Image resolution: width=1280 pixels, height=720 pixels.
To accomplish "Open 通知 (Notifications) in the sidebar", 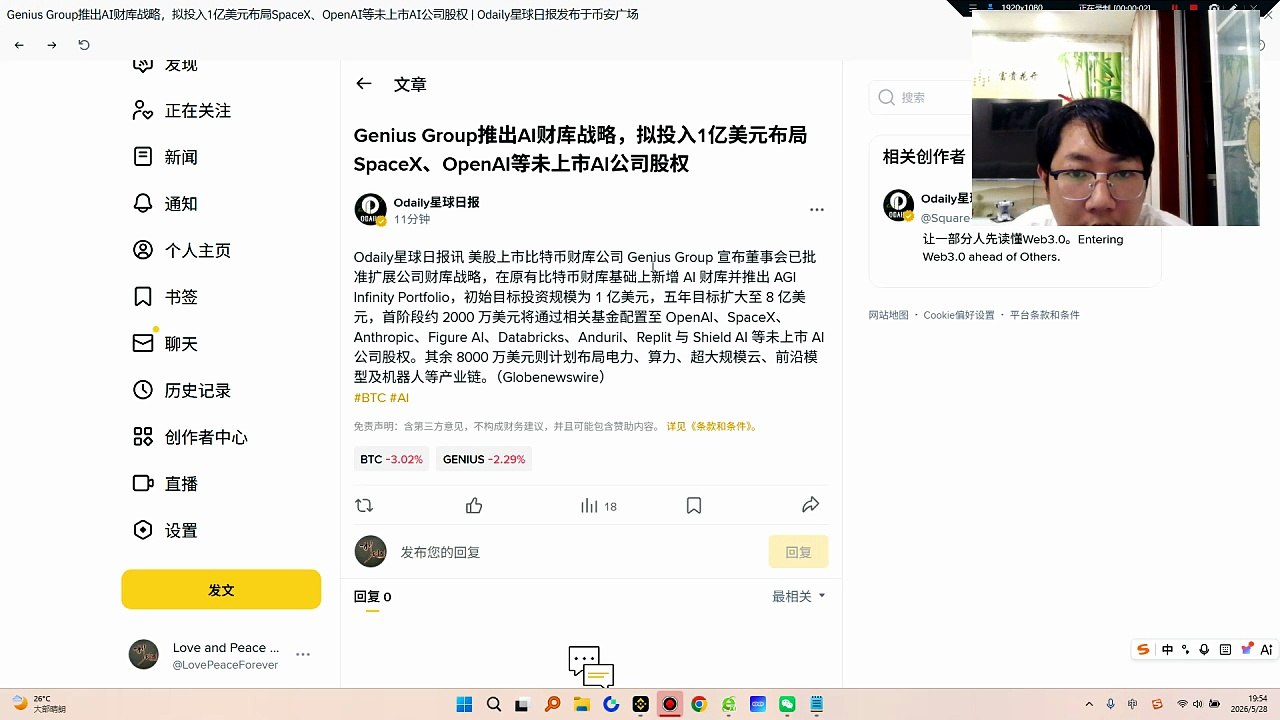I will click(181, 204).
